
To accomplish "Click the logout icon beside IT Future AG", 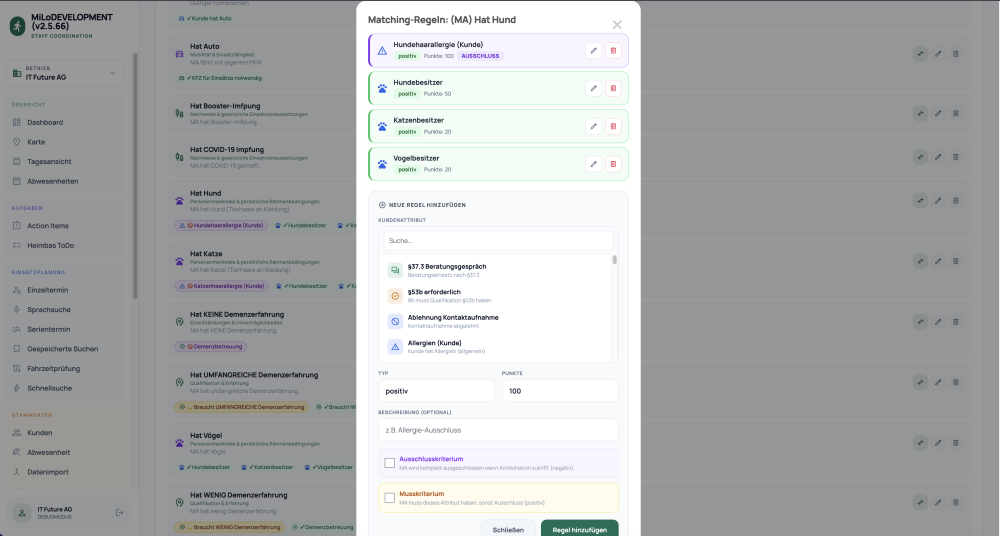I will tap(119, 512).
